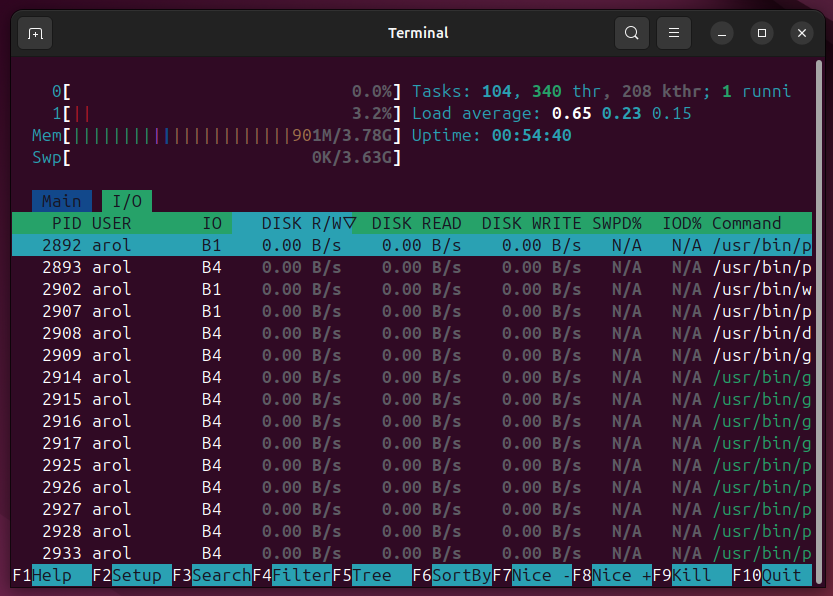Select the process row with PID 2927

coord(412,510)
